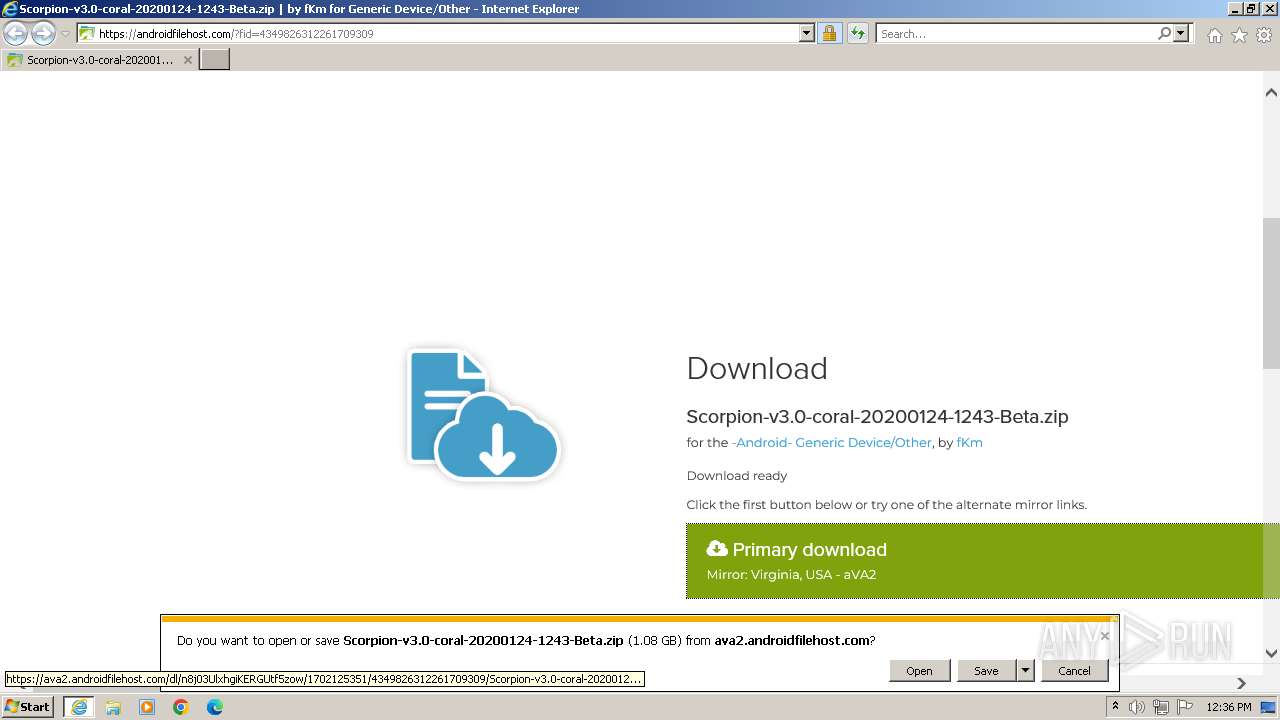This screenshot has width=1280, height=720.
Task: Expand the Save options dropdown arrow
Action: coord(1025,671)
